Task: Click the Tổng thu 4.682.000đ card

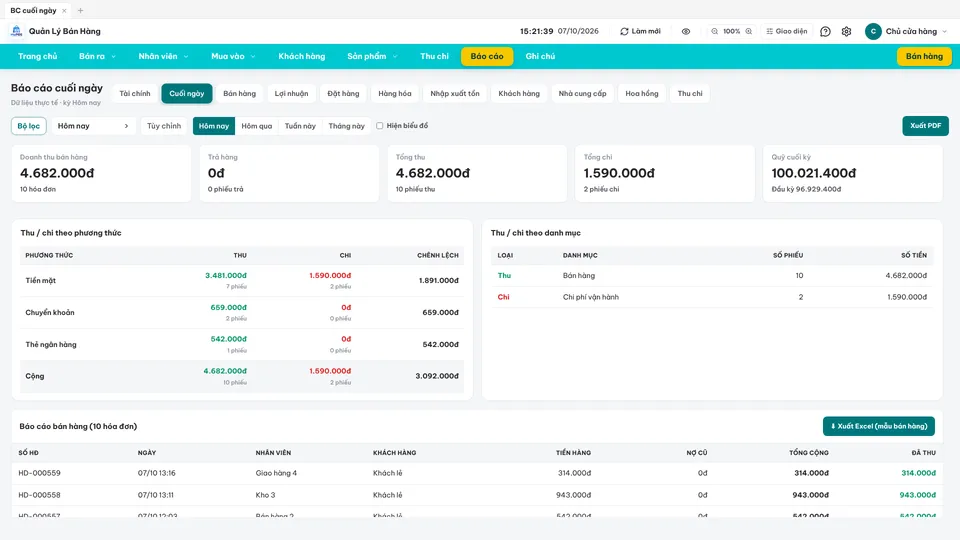Action: click(477, 173)
